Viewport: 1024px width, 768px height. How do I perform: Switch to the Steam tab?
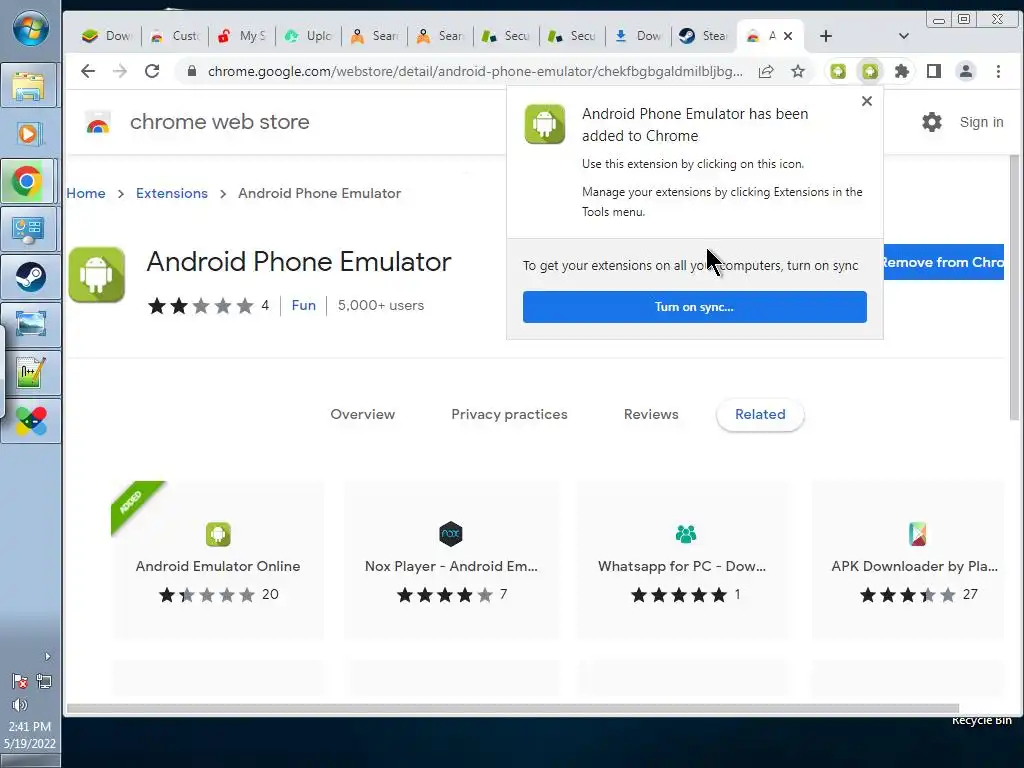(x=703, y=36)
